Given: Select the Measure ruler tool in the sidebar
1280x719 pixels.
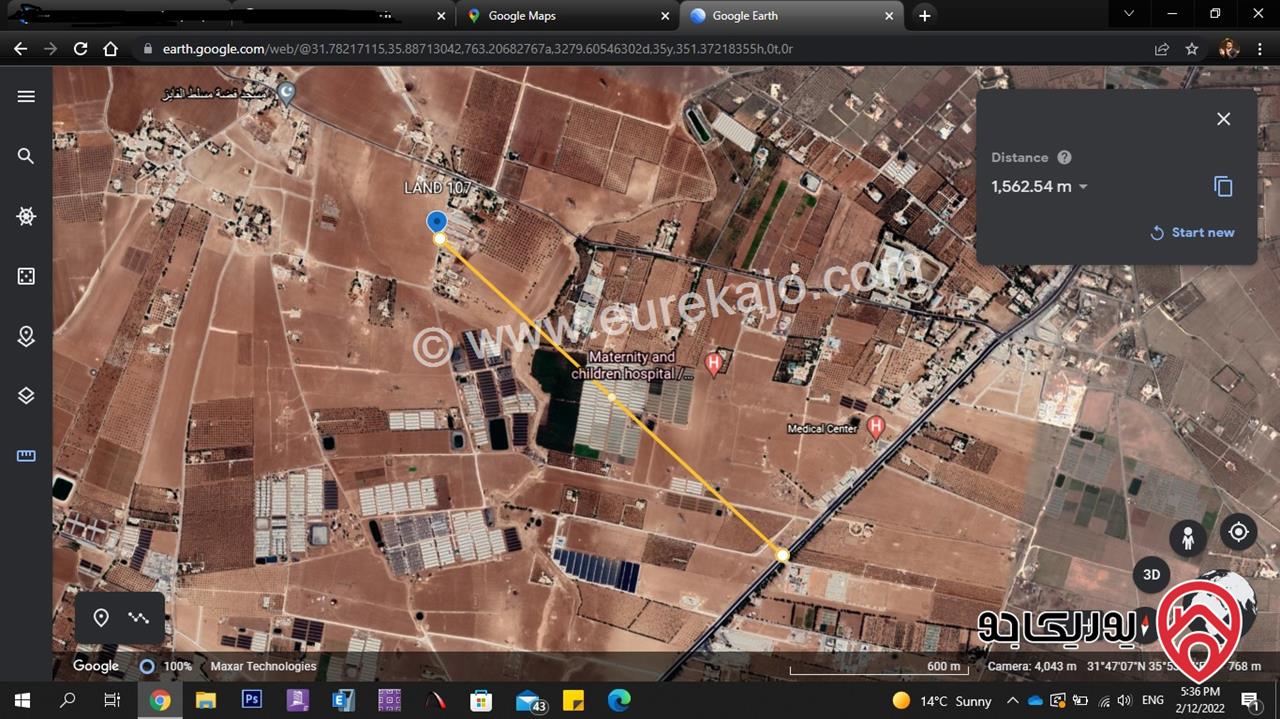Looking at the screenshot, I should click(26, 456).
